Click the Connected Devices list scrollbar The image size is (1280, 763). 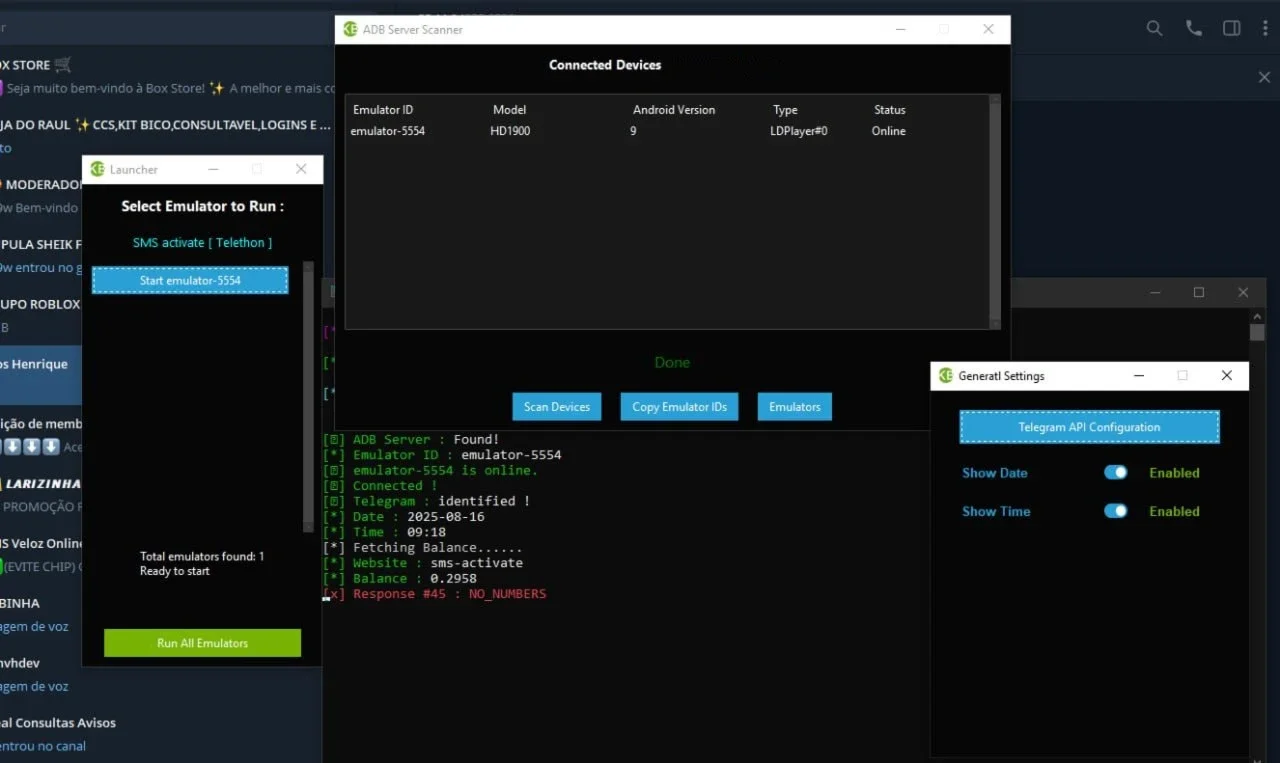click(994, 212)
